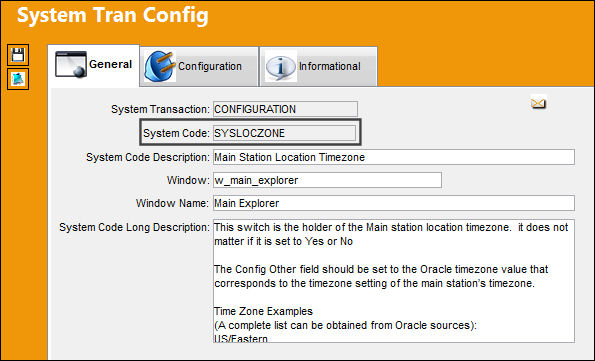Click the 'System Tran Config' title
This screenshot has width=595, height=361.
(113, 16)
